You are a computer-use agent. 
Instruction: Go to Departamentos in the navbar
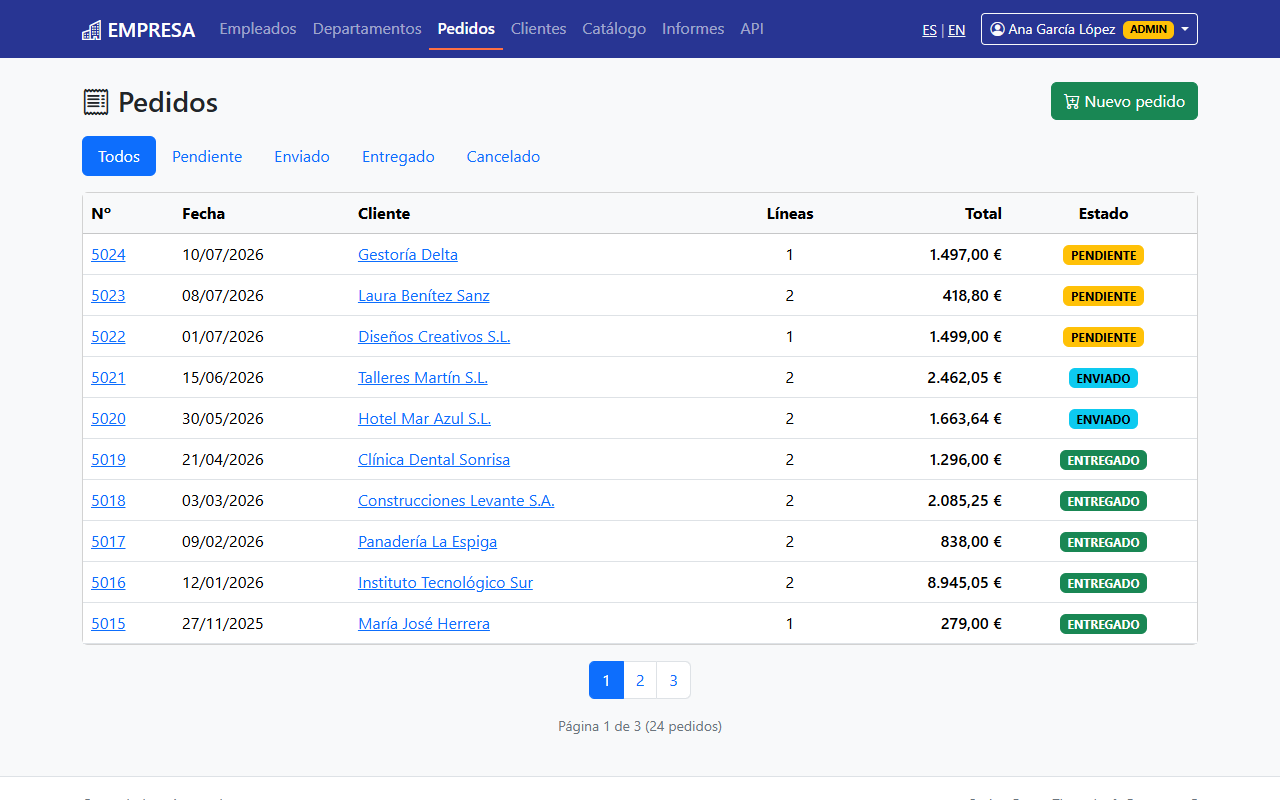pos(367,29)
